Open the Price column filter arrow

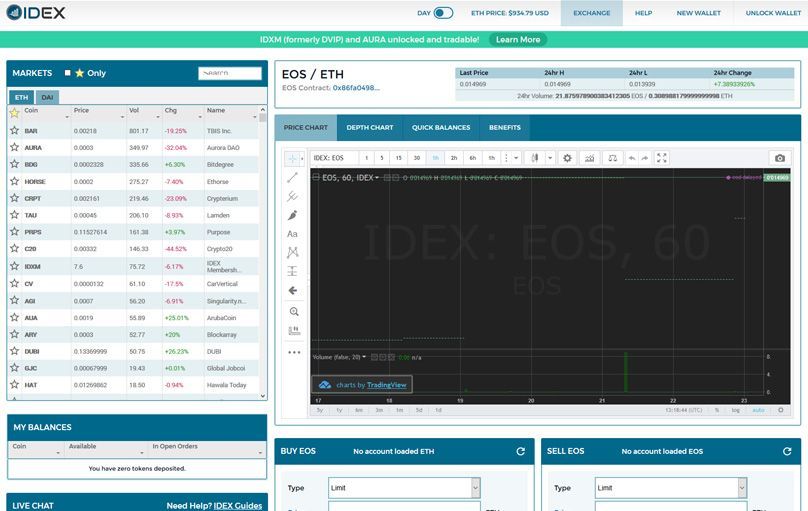(x=123, y=117)
